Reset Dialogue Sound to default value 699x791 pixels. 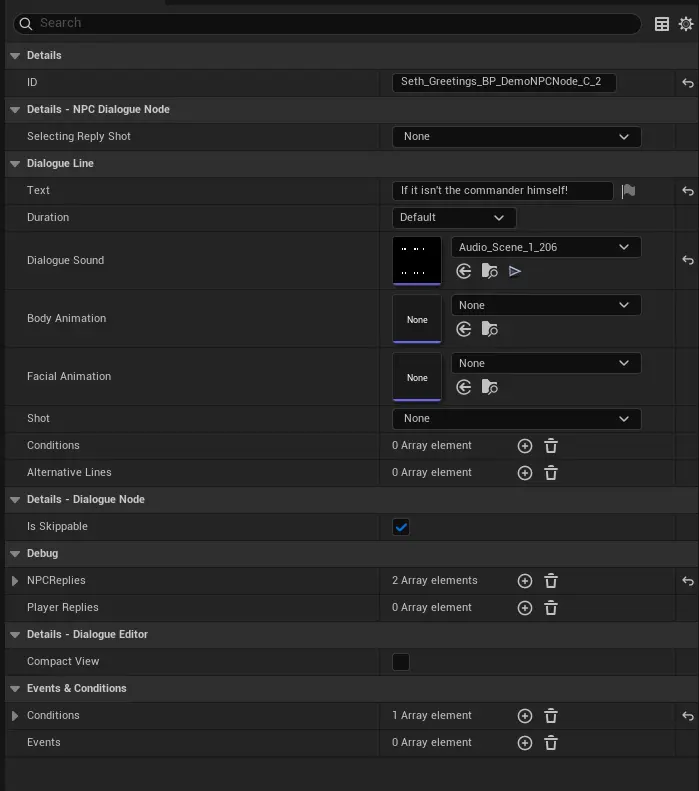[687, 260]
